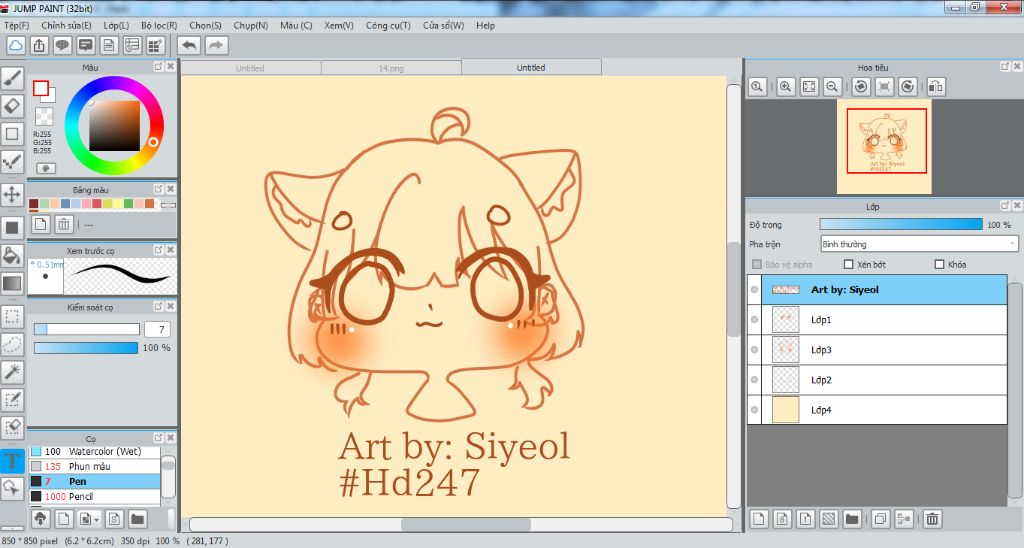Activate the Text tool
This screenshot has width=1024, height=548.
click(12, 461)
